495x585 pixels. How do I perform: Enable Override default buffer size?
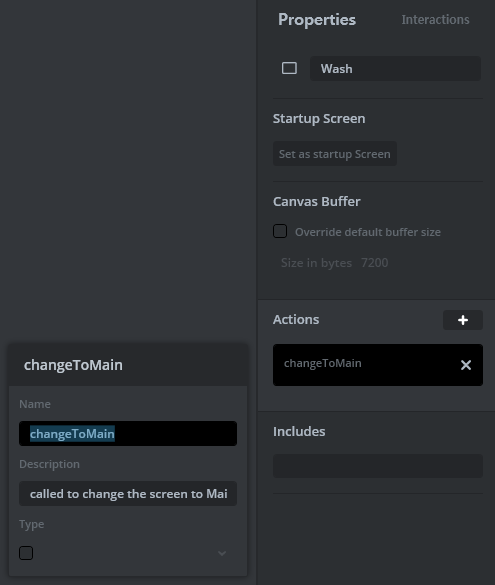tap(280, 231)
